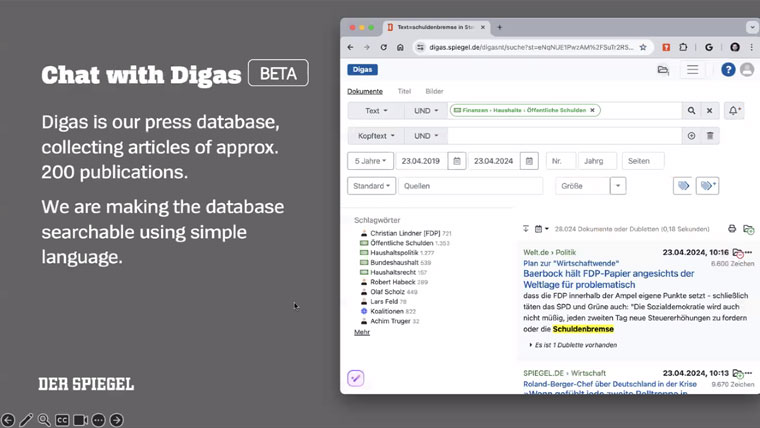Image resolution: width=760 pixels, height=428 pixels.
Task: Expand the 'Es ist 1 Dublette vorhanden' note
Action: [573, 345]
